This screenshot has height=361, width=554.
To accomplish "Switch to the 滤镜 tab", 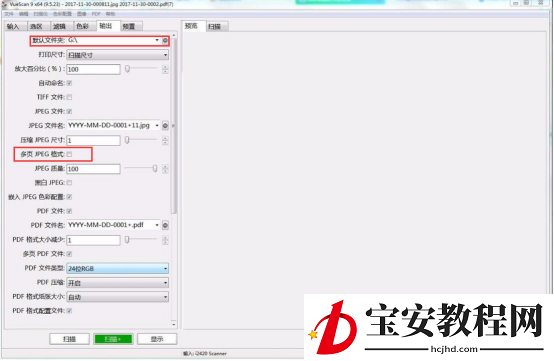I will coord(60,26).
